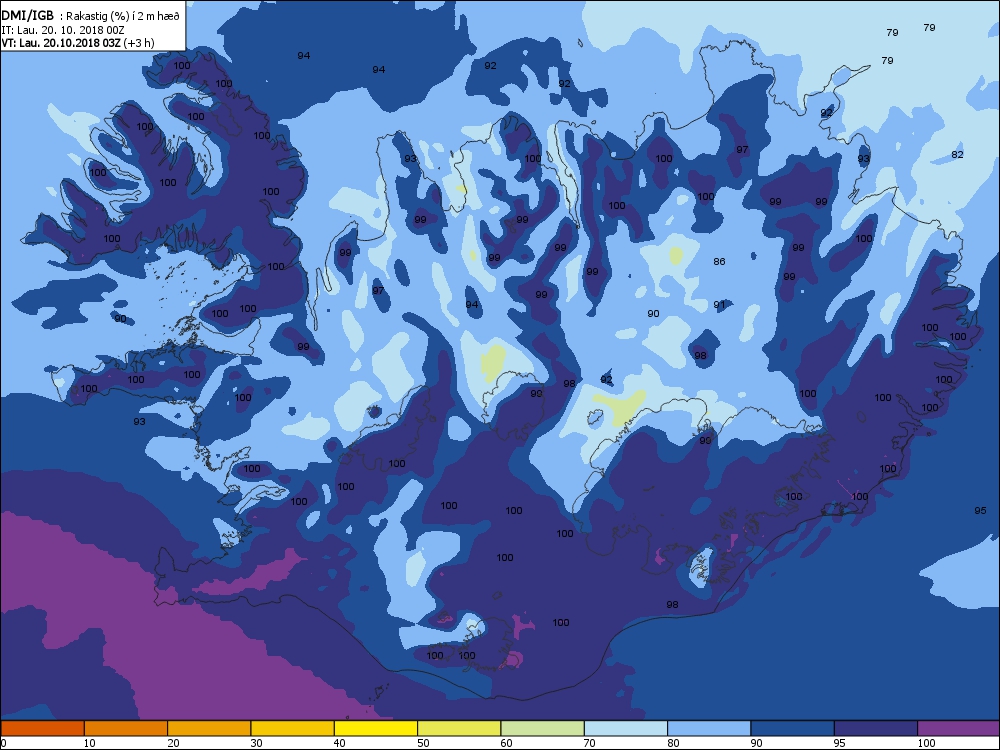Select the medium blue 90–95 legend swatch
This screenshot has height=750, width=1000.
(x=793, y=728)
